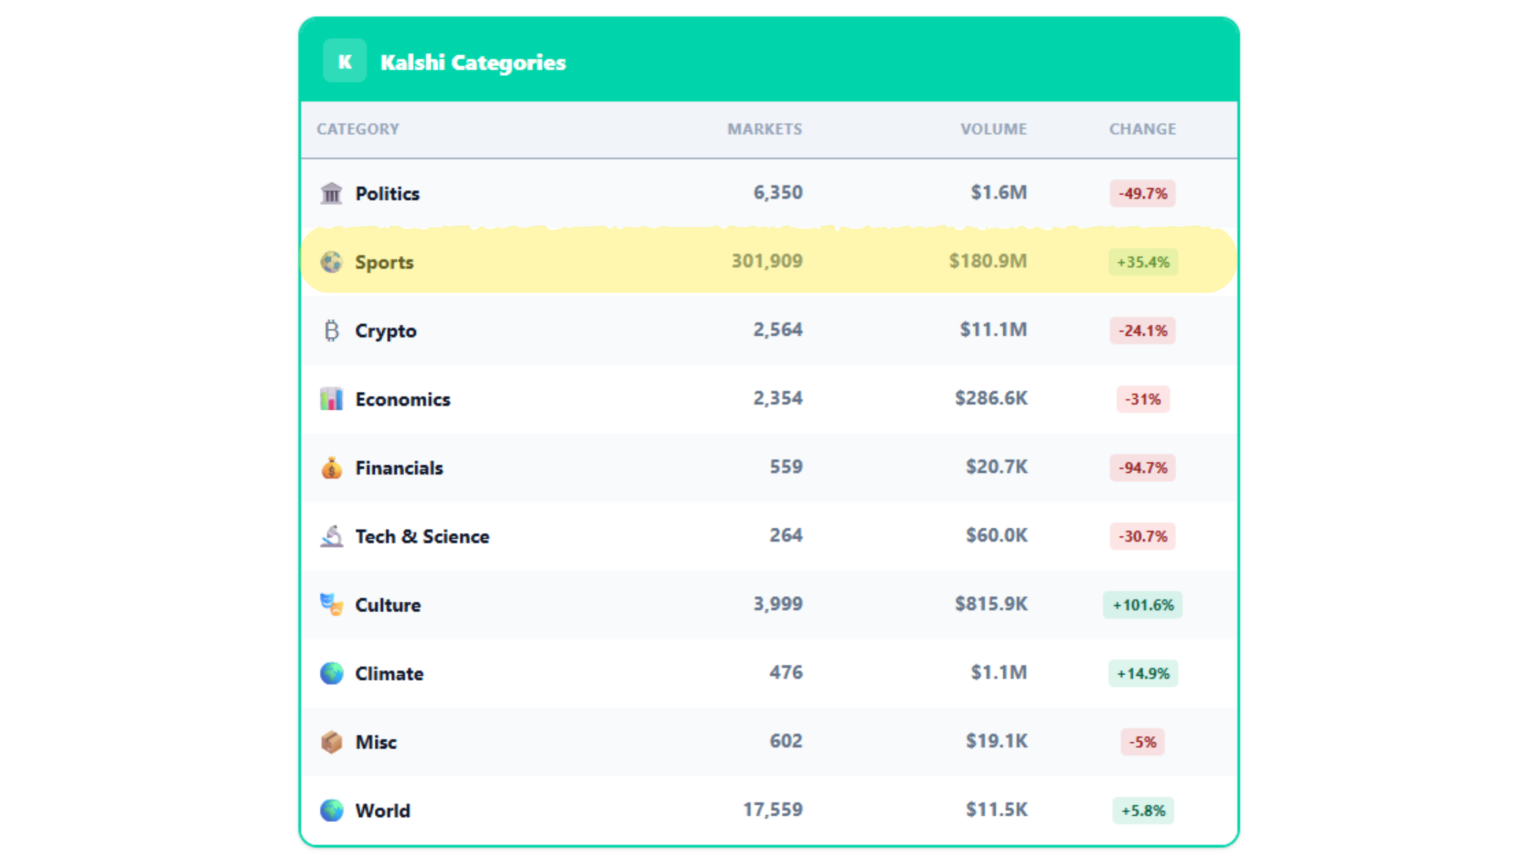Screen dimensions: 1536x864
Task: Click the Kalshi K logo badge
Action: coord(344,61)
